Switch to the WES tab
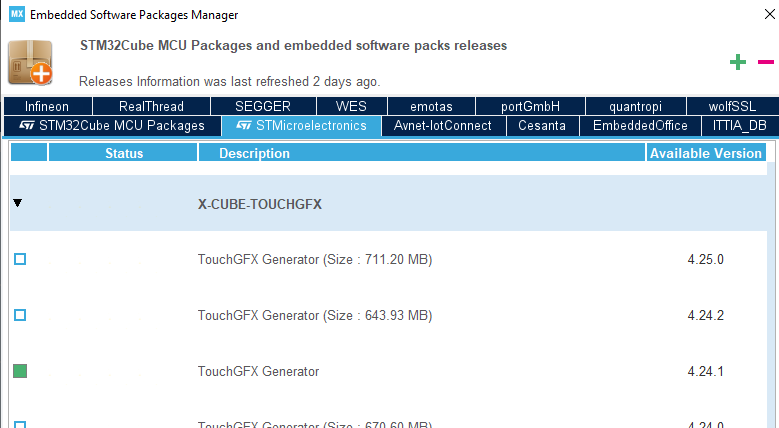779x428 pixels. [x=351, y=106]
